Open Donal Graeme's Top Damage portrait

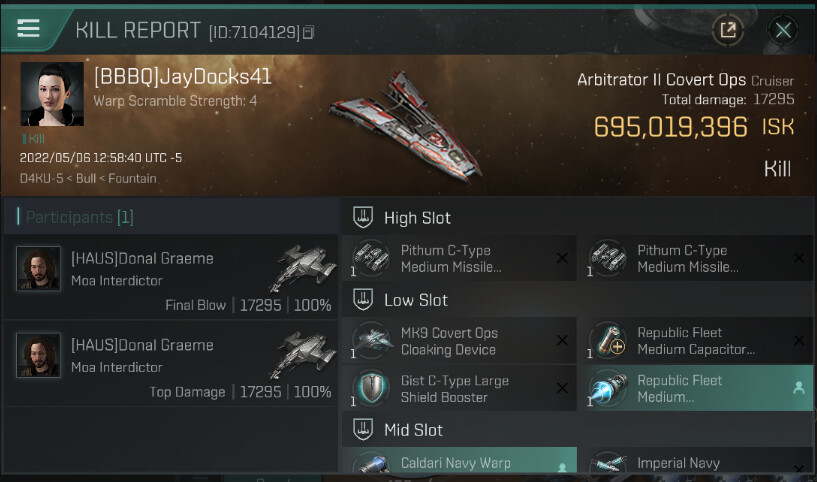[x=39, y=355]
